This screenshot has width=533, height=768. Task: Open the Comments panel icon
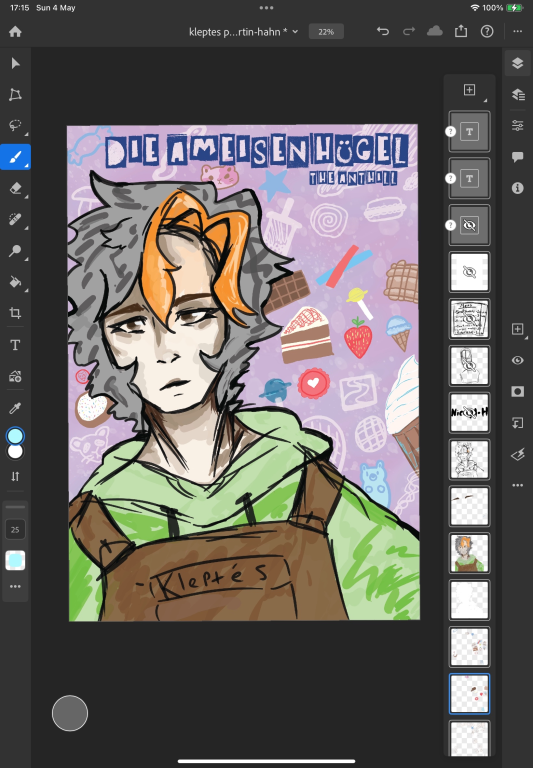click(517, 157)
